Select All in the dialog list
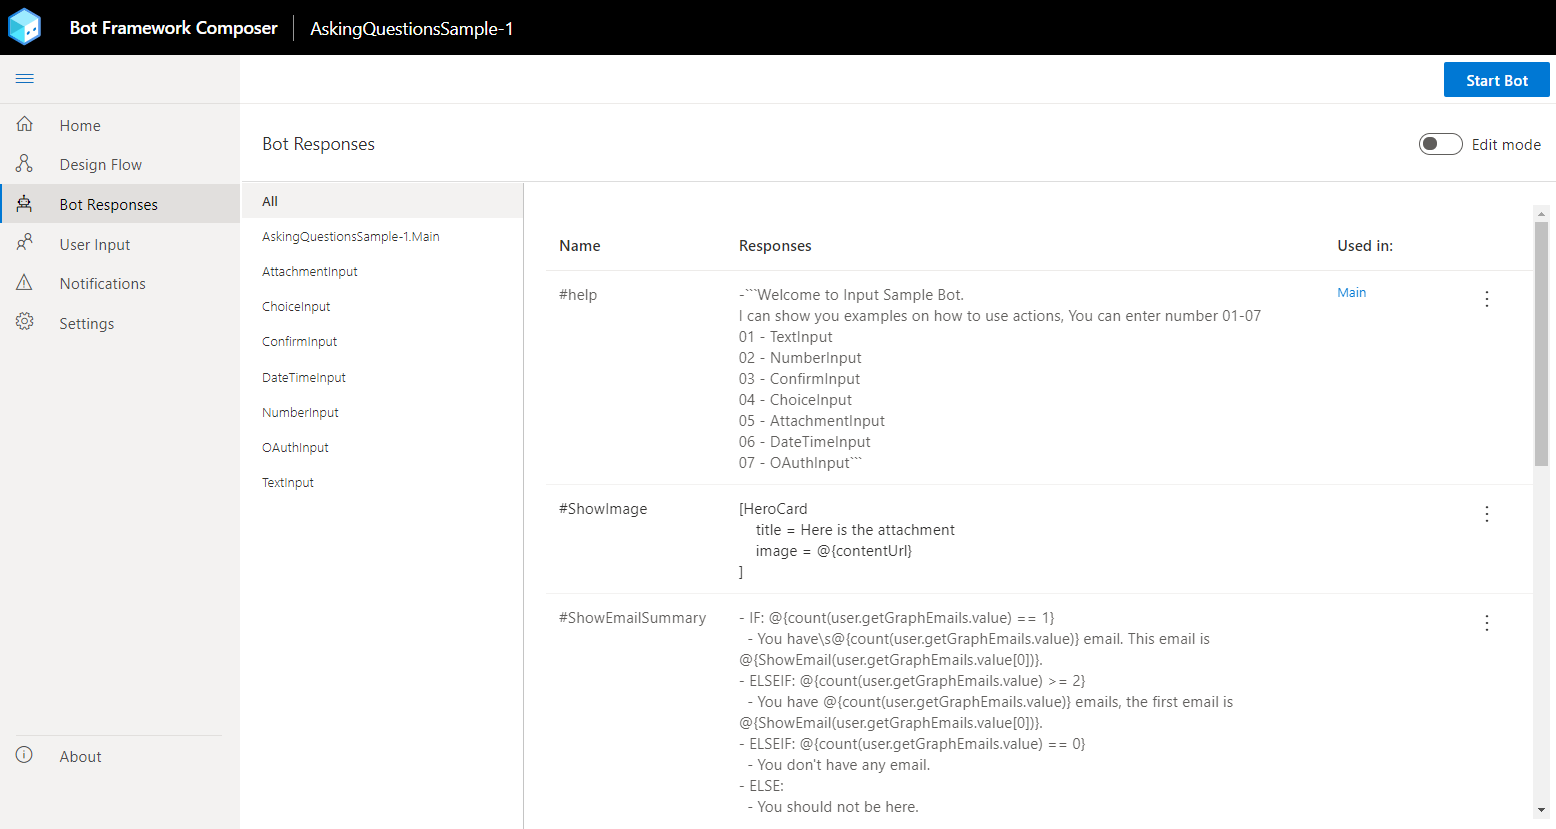Image resolution: width=1556 pixels, height=829 pixels. 383,201
